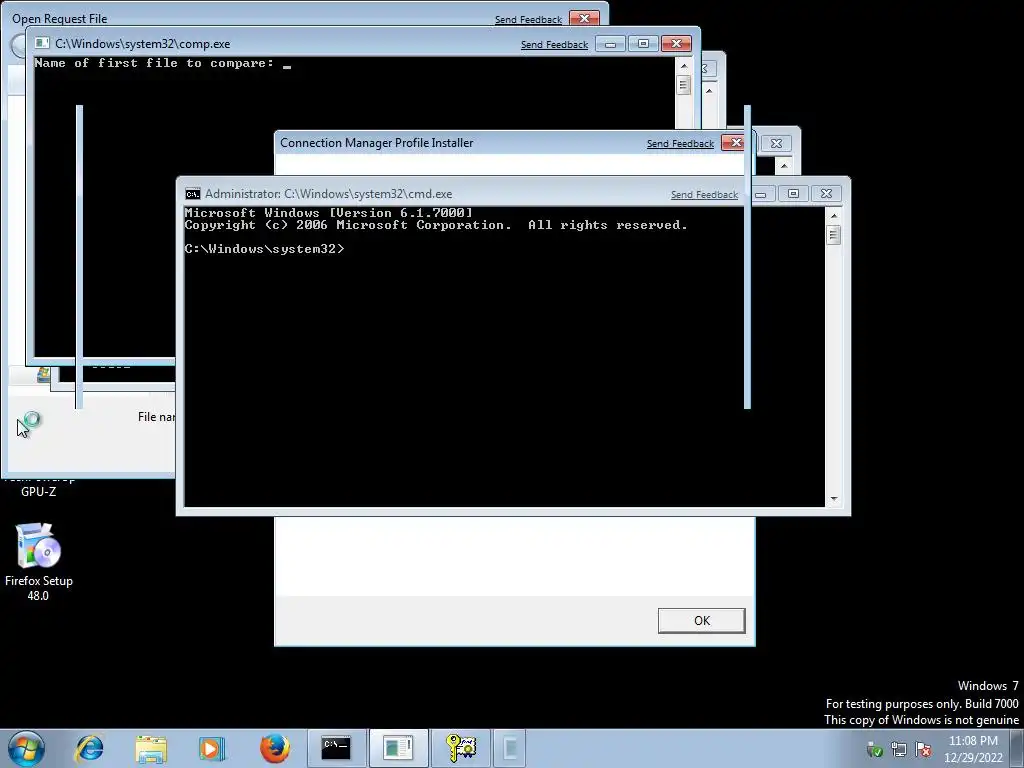Click the date 12/29/2022 in tray
This screenshot has height=768, width=1024.
click(973, 758)
